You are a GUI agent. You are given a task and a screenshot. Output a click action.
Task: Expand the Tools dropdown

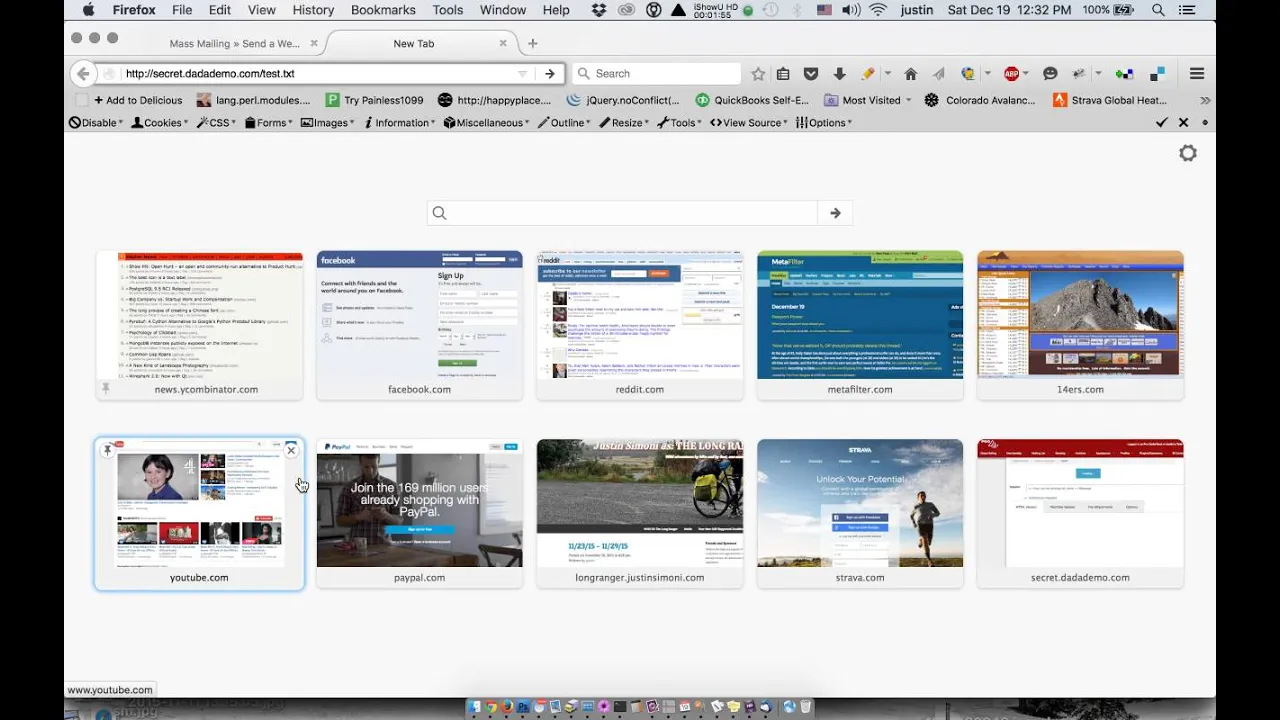(680, 122)
